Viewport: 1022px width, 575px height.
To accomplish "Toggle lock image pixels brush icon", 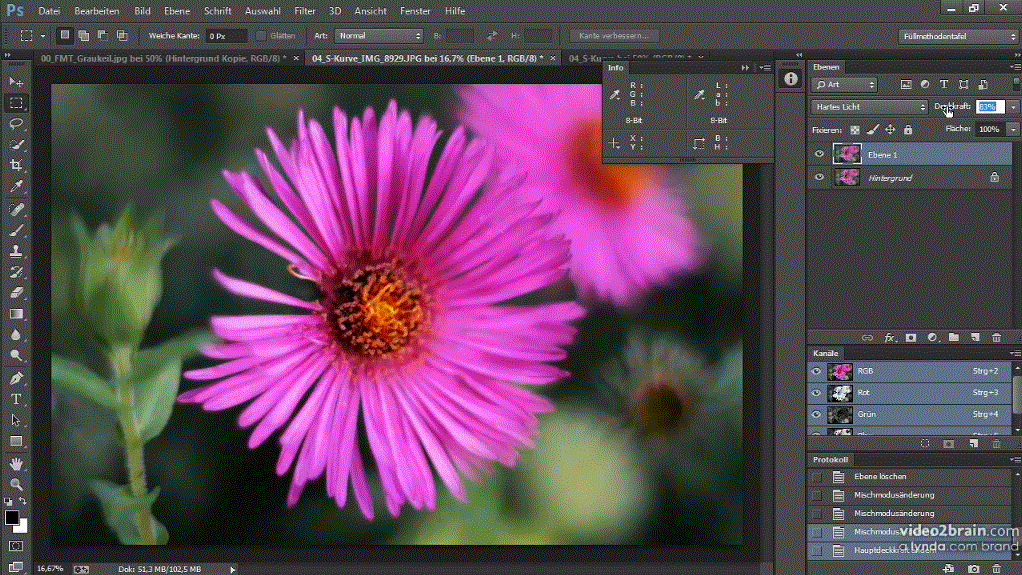I will (x=873, y=130).
